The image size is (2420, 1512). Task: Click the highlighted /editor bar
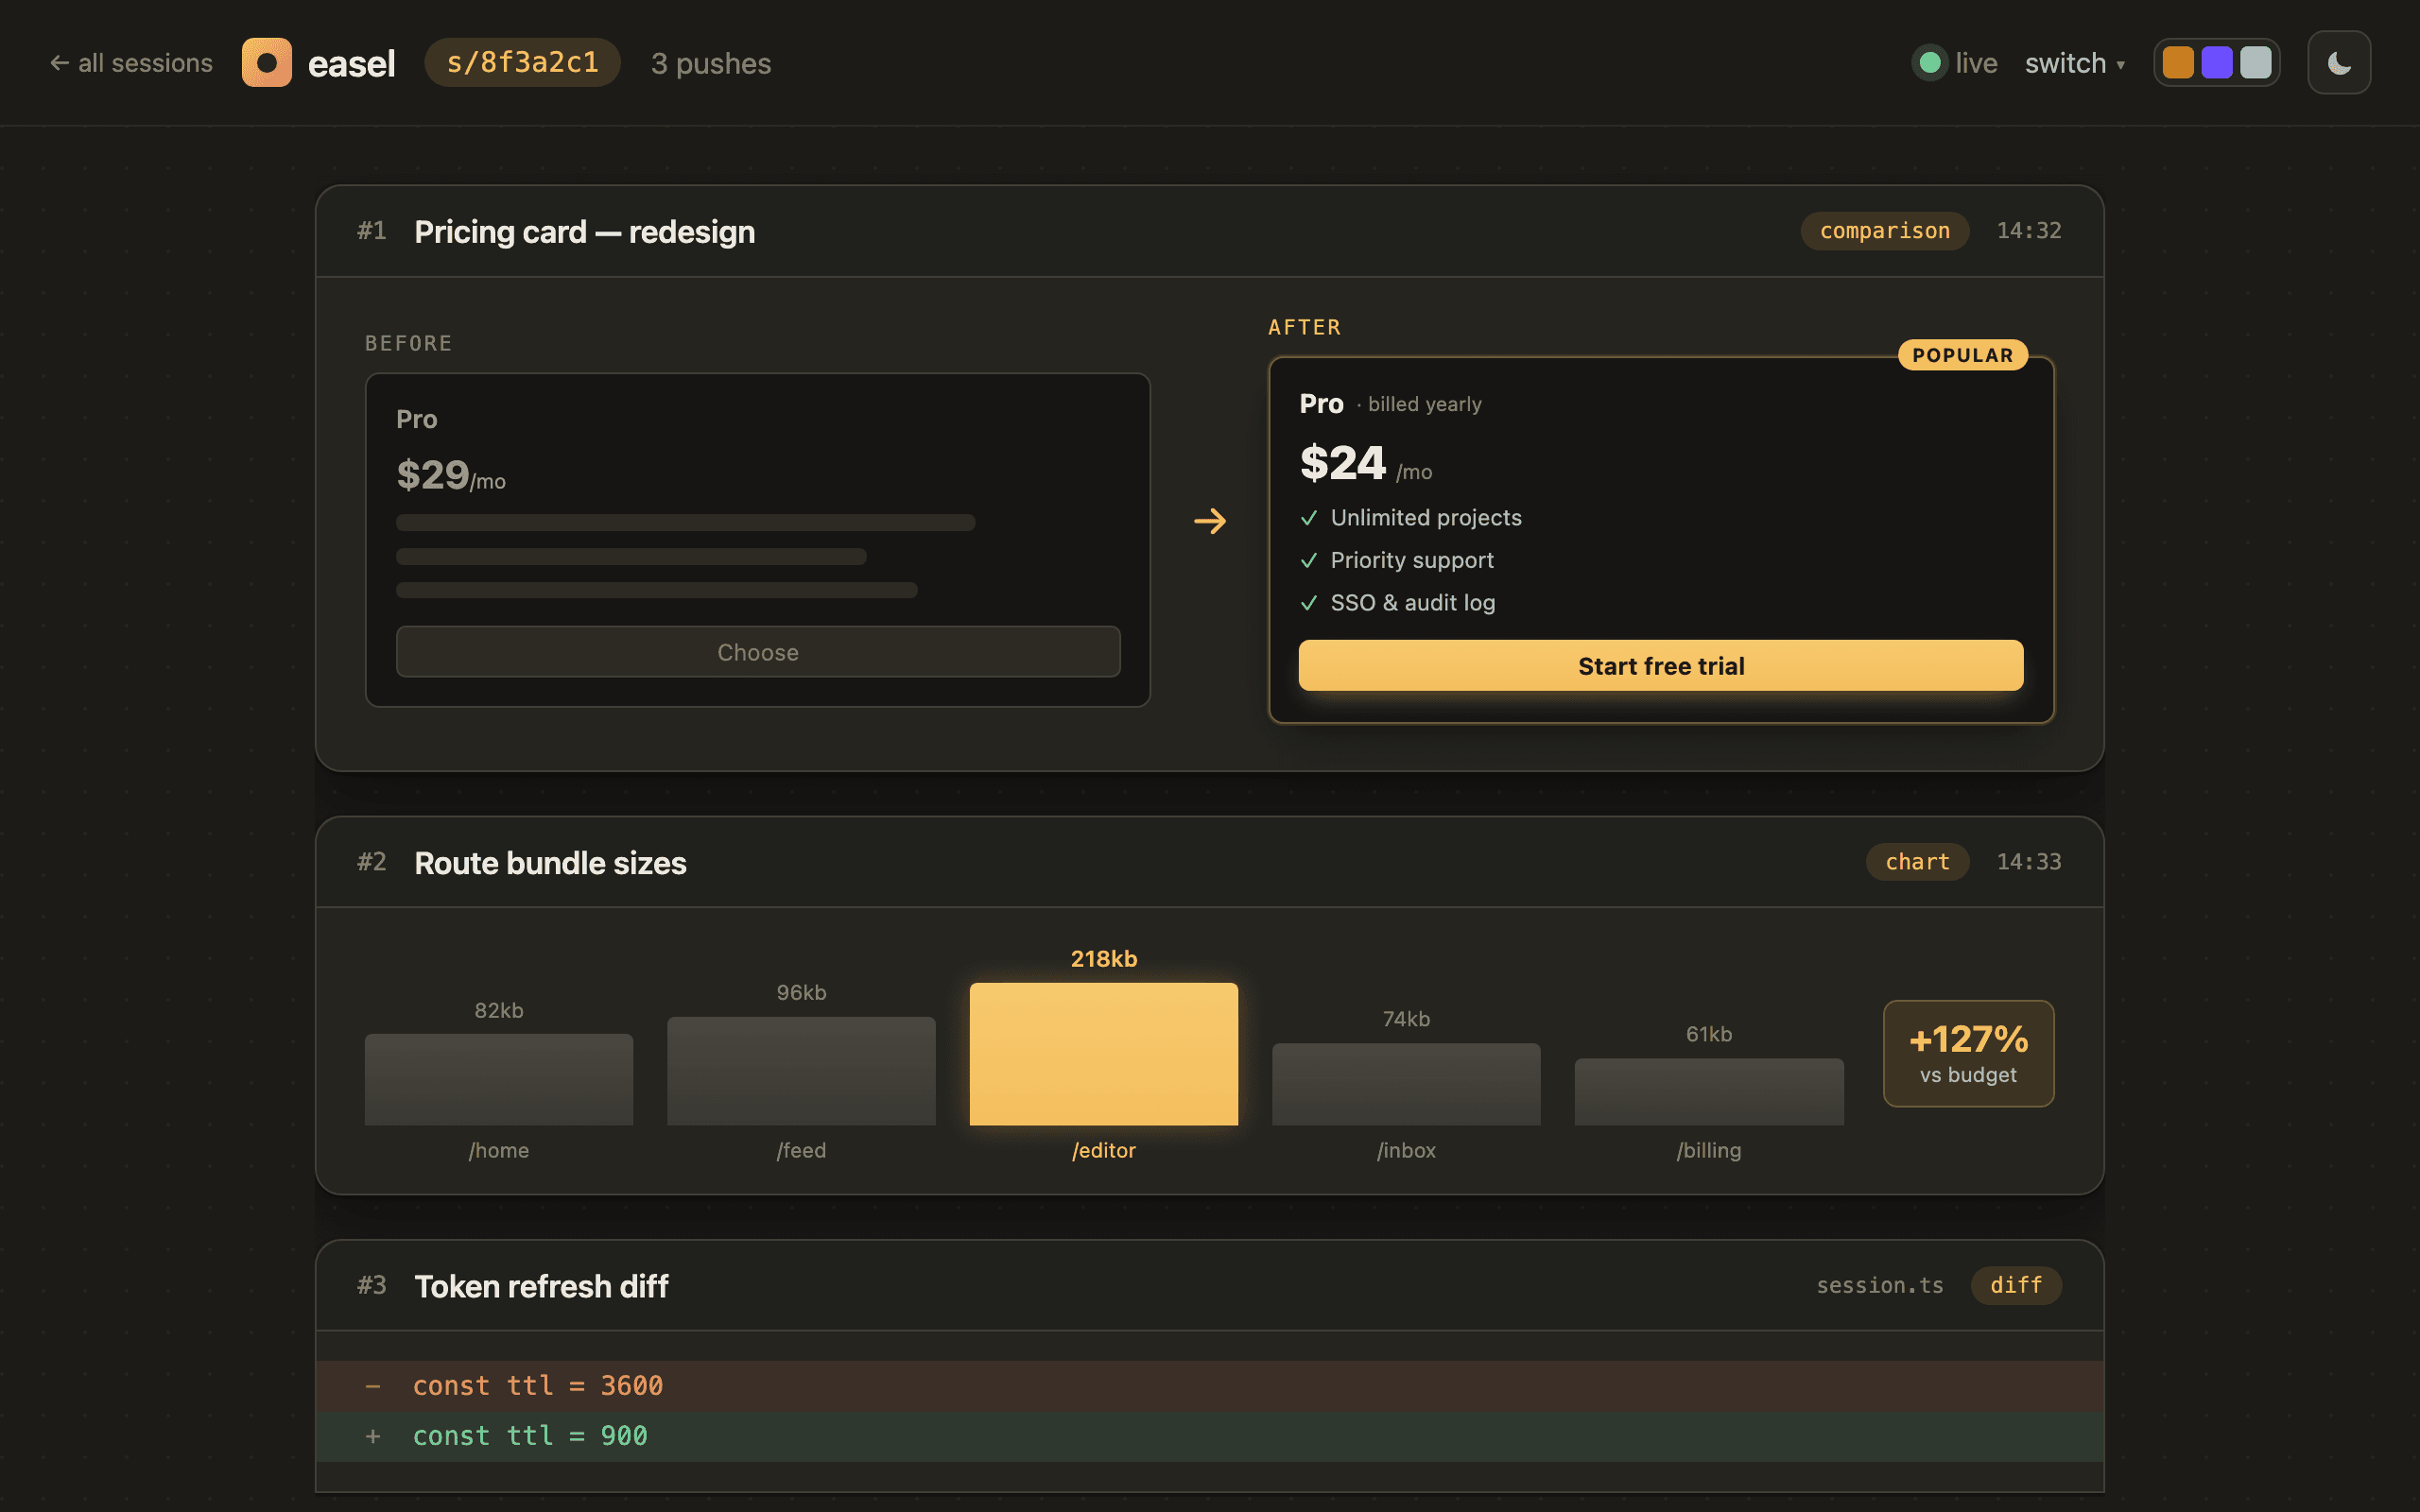tap(1104, 1054)
